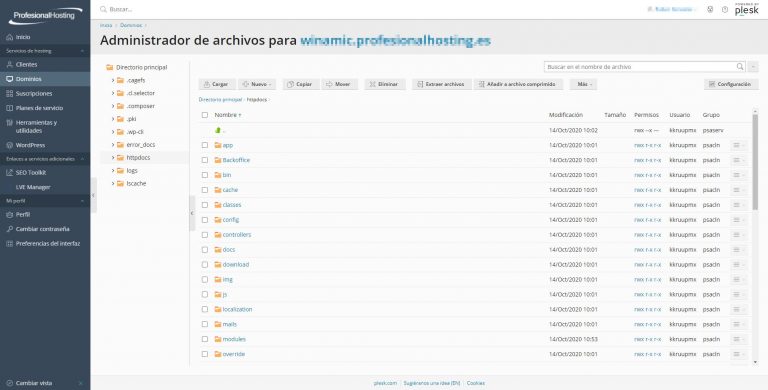
Task: Open Cambiar contraseña
Action: click(x=43, y=229)
